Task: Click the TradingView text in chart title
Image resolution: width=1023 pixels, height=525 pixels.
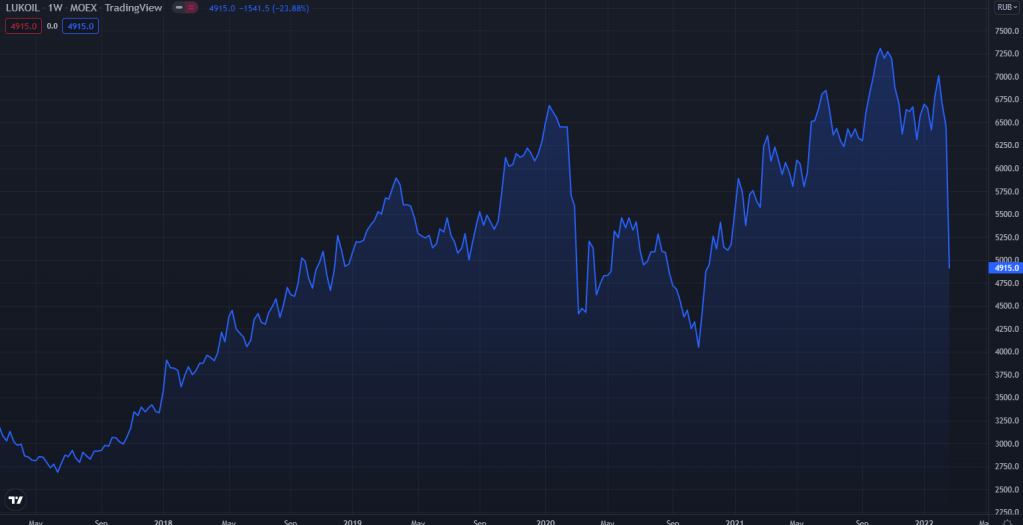Action: [x=134, y=8]
